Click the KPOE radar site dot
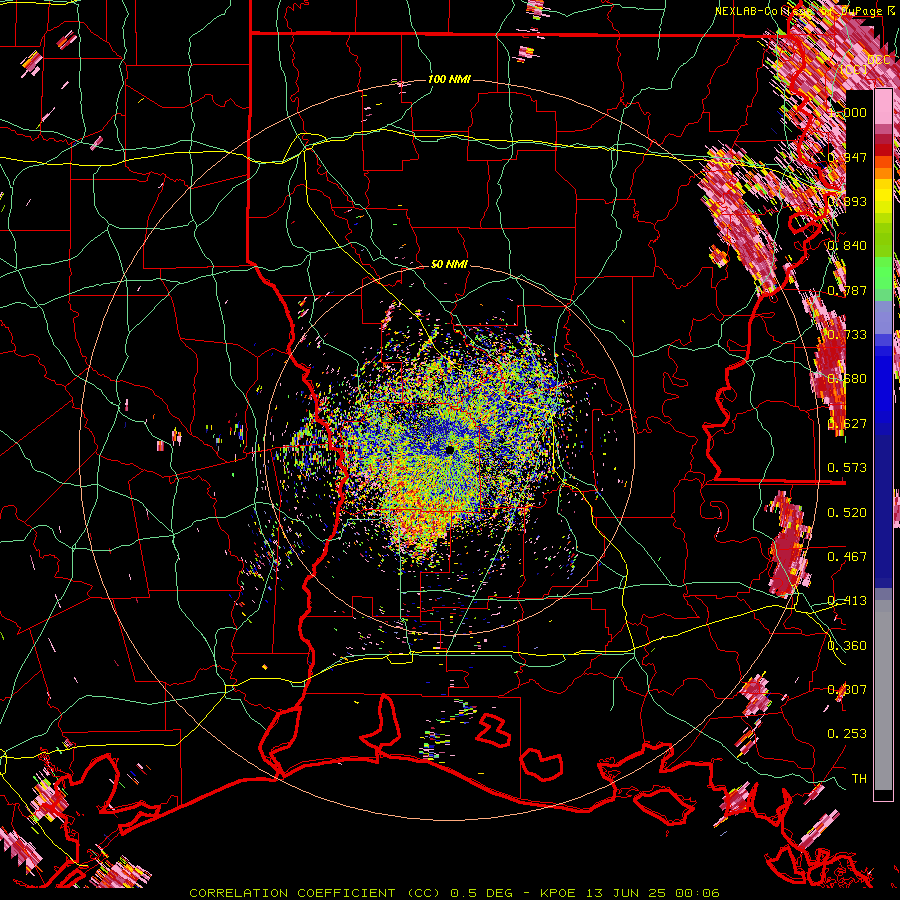The width and height of the screenshot is (900, 900). 449,450
